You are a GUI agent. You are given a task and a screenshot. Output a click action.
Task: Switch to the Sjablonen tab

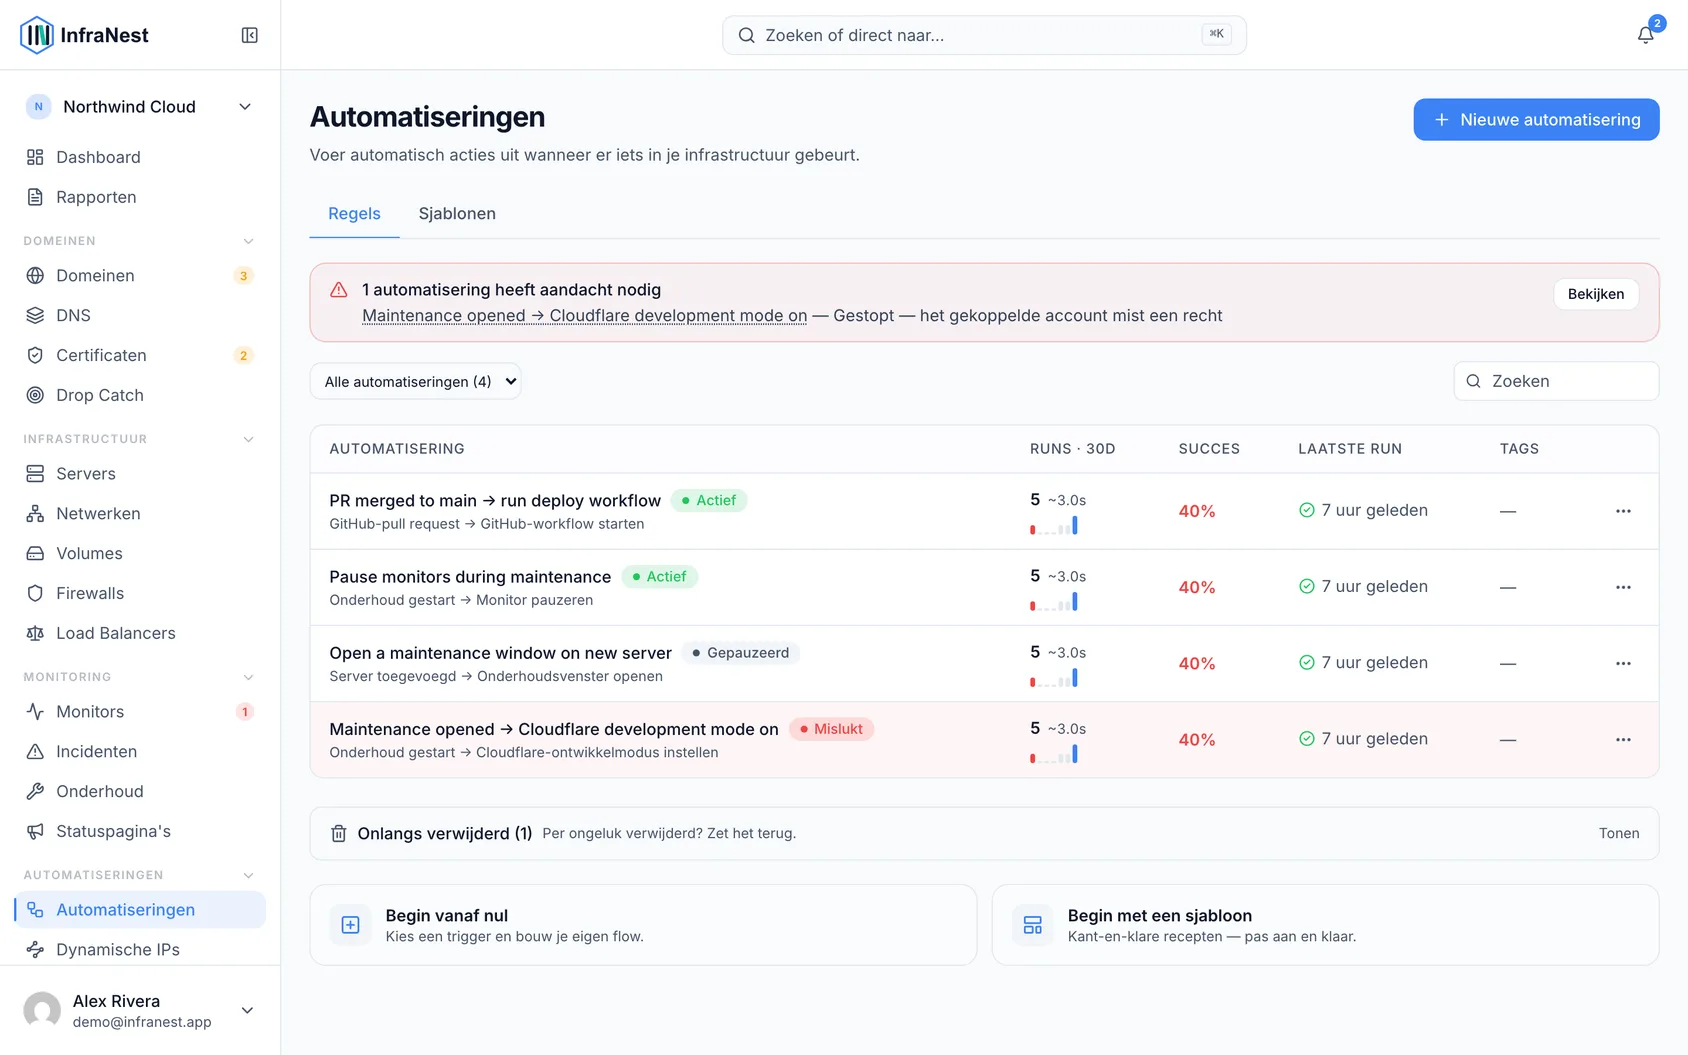tap(457, 213)
